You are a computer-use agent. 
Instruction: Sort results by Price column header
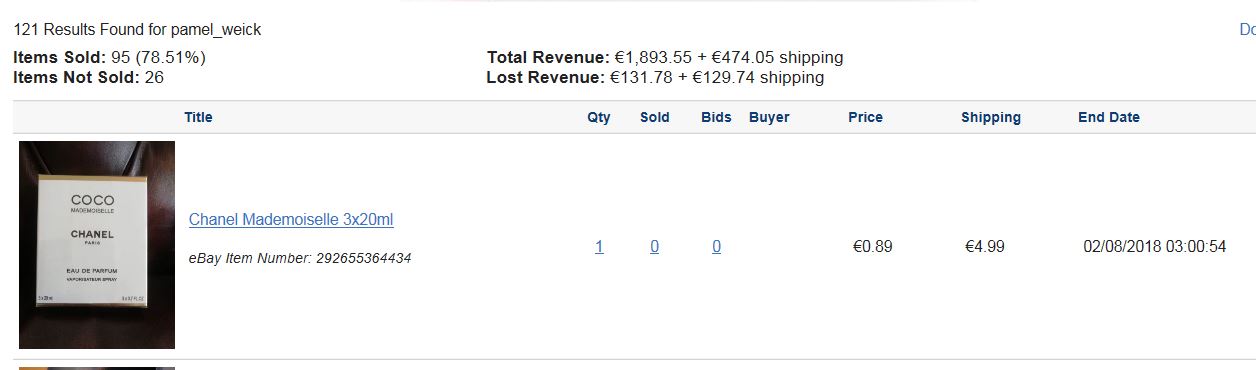(865, 117)
